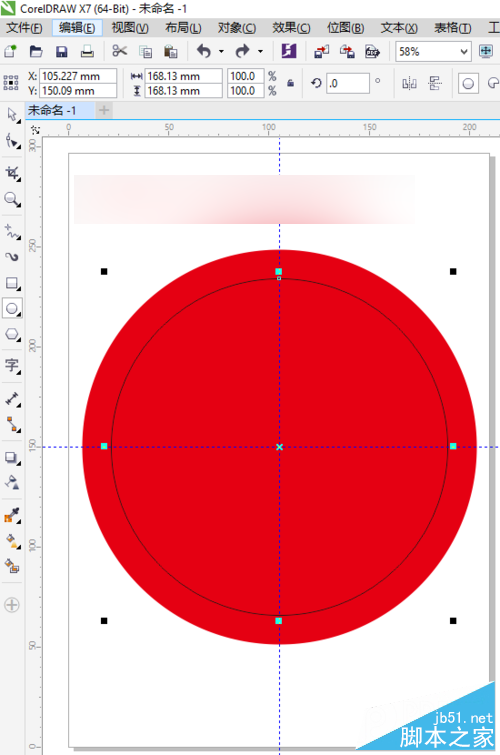This screenshot has height=755, width=500.
Task: Click the toolbox customize plus button
Action: (12, 604)
